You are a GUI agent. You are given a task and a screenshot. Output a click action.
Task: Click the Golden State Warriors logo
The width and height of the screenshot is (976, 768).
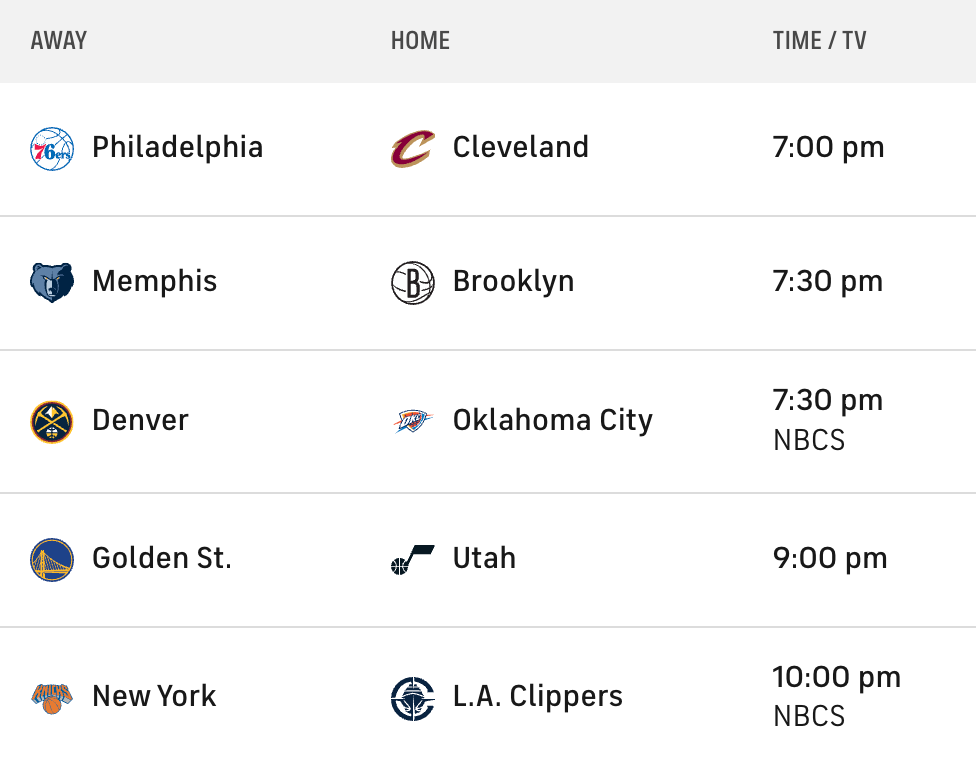(52, 559)
